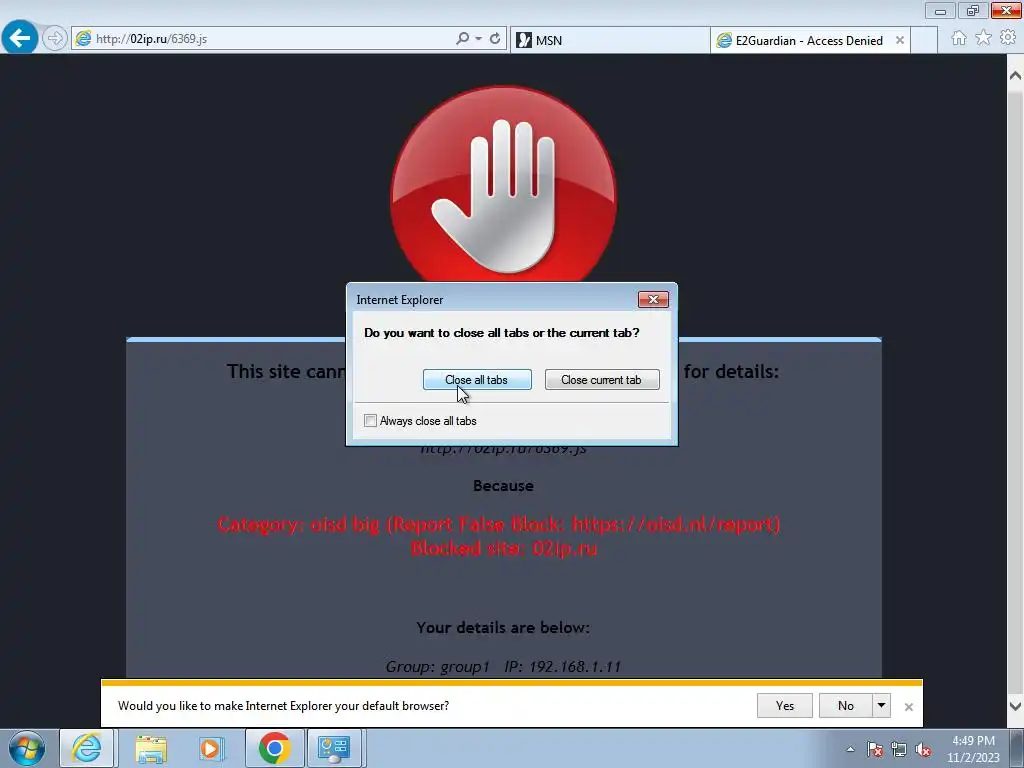
Task: Minimize the Internet Explorer window
Action: (x=940, y=11)
